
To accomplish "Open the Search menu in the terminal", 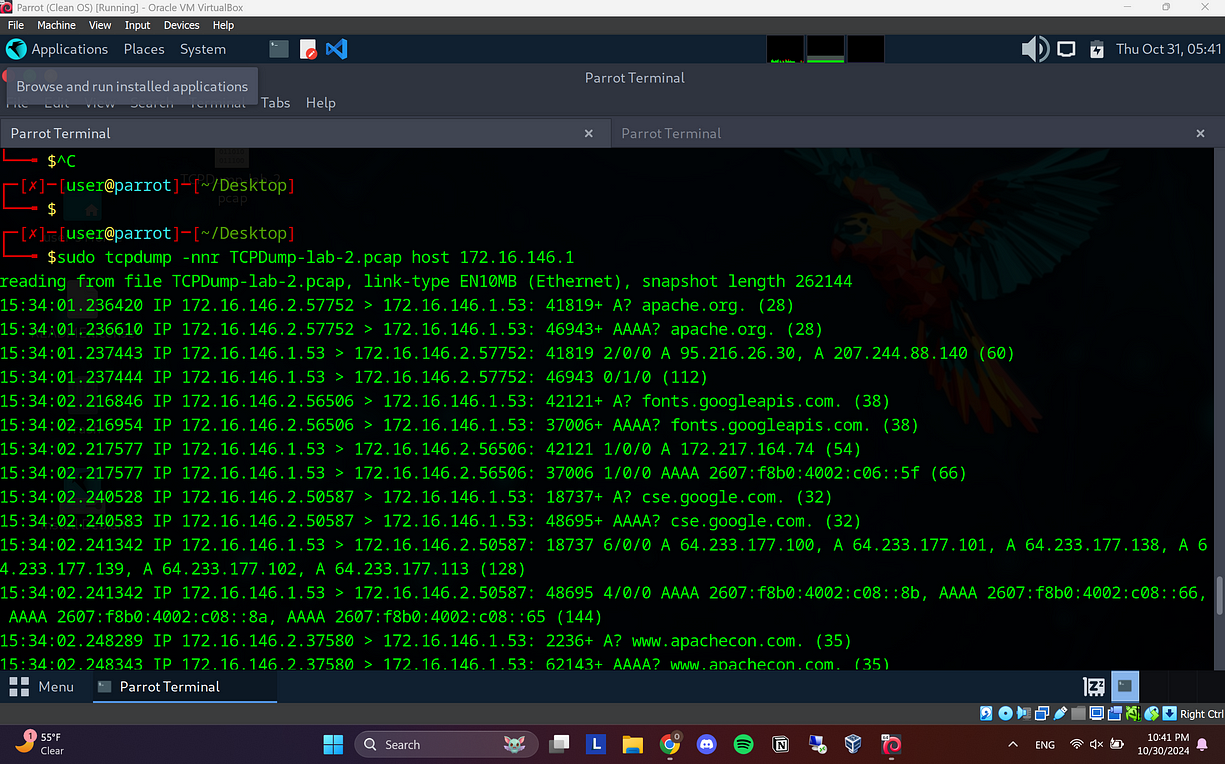I will click(152, 103).
